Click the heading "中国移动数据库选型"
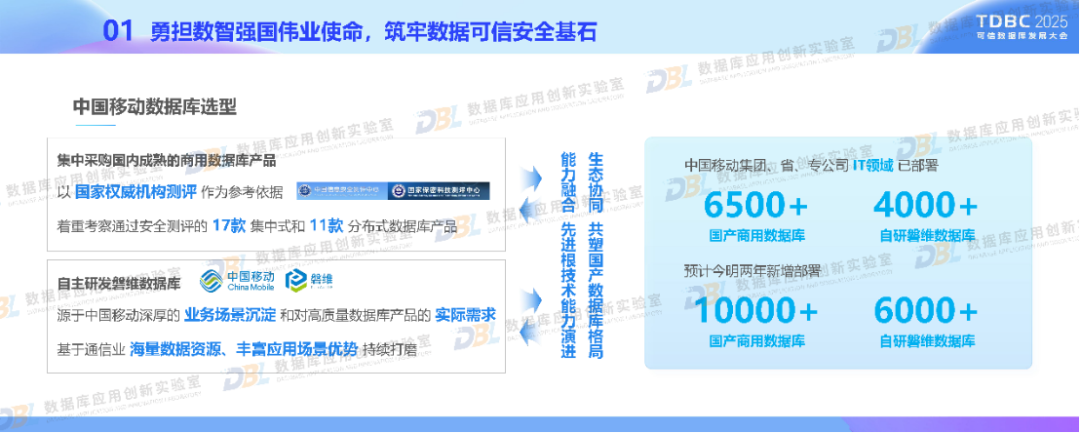Image resolution: width=1080 pixels, height=433 pixels. [155, 107]
